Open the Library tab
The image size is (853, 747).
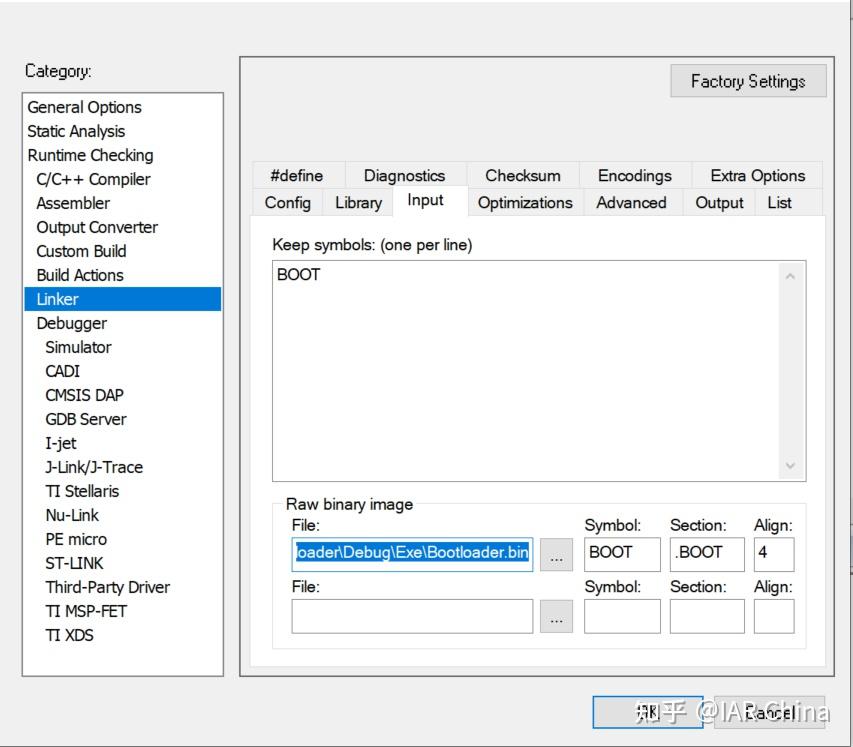357,202
